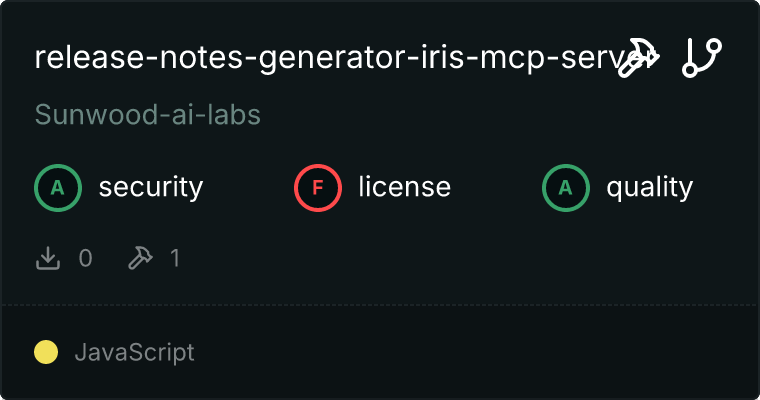Click the dashed divider above the footer
The width and height of the screenshot is (760, 400).
[x=380, y=304]
